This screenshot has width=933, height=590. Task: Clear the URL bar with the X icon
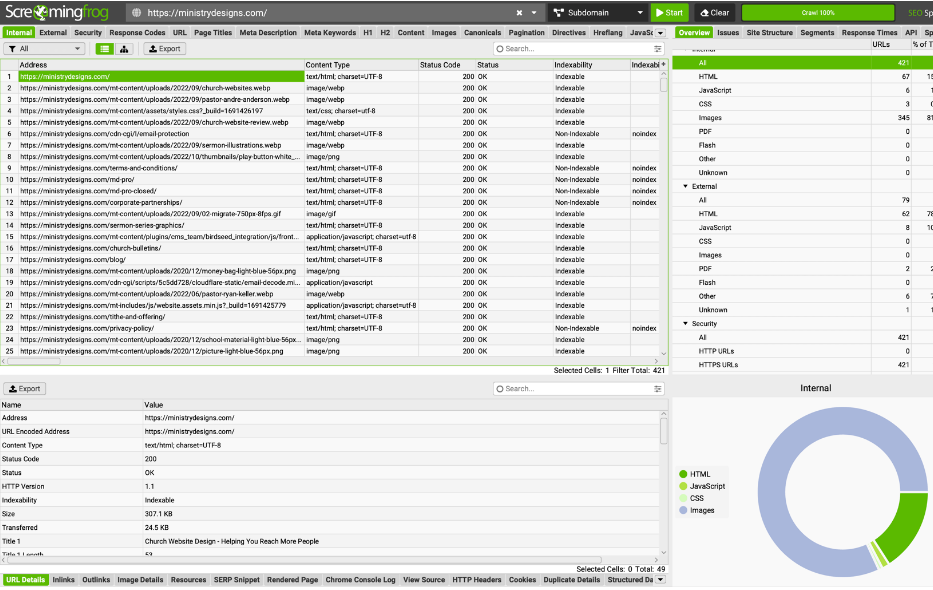pos(519,13)
